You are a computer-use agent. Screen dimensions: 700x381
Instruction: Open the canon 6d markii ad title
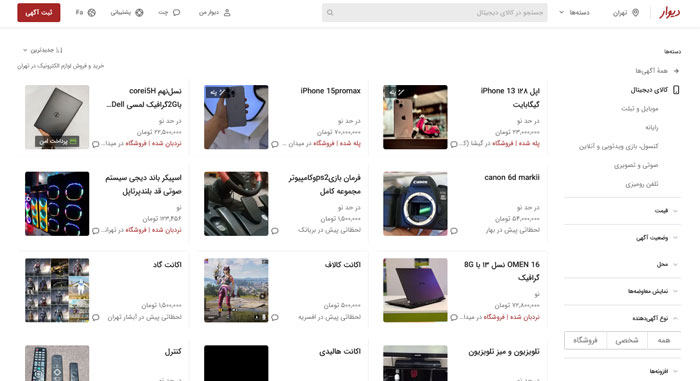pos(512,177)
